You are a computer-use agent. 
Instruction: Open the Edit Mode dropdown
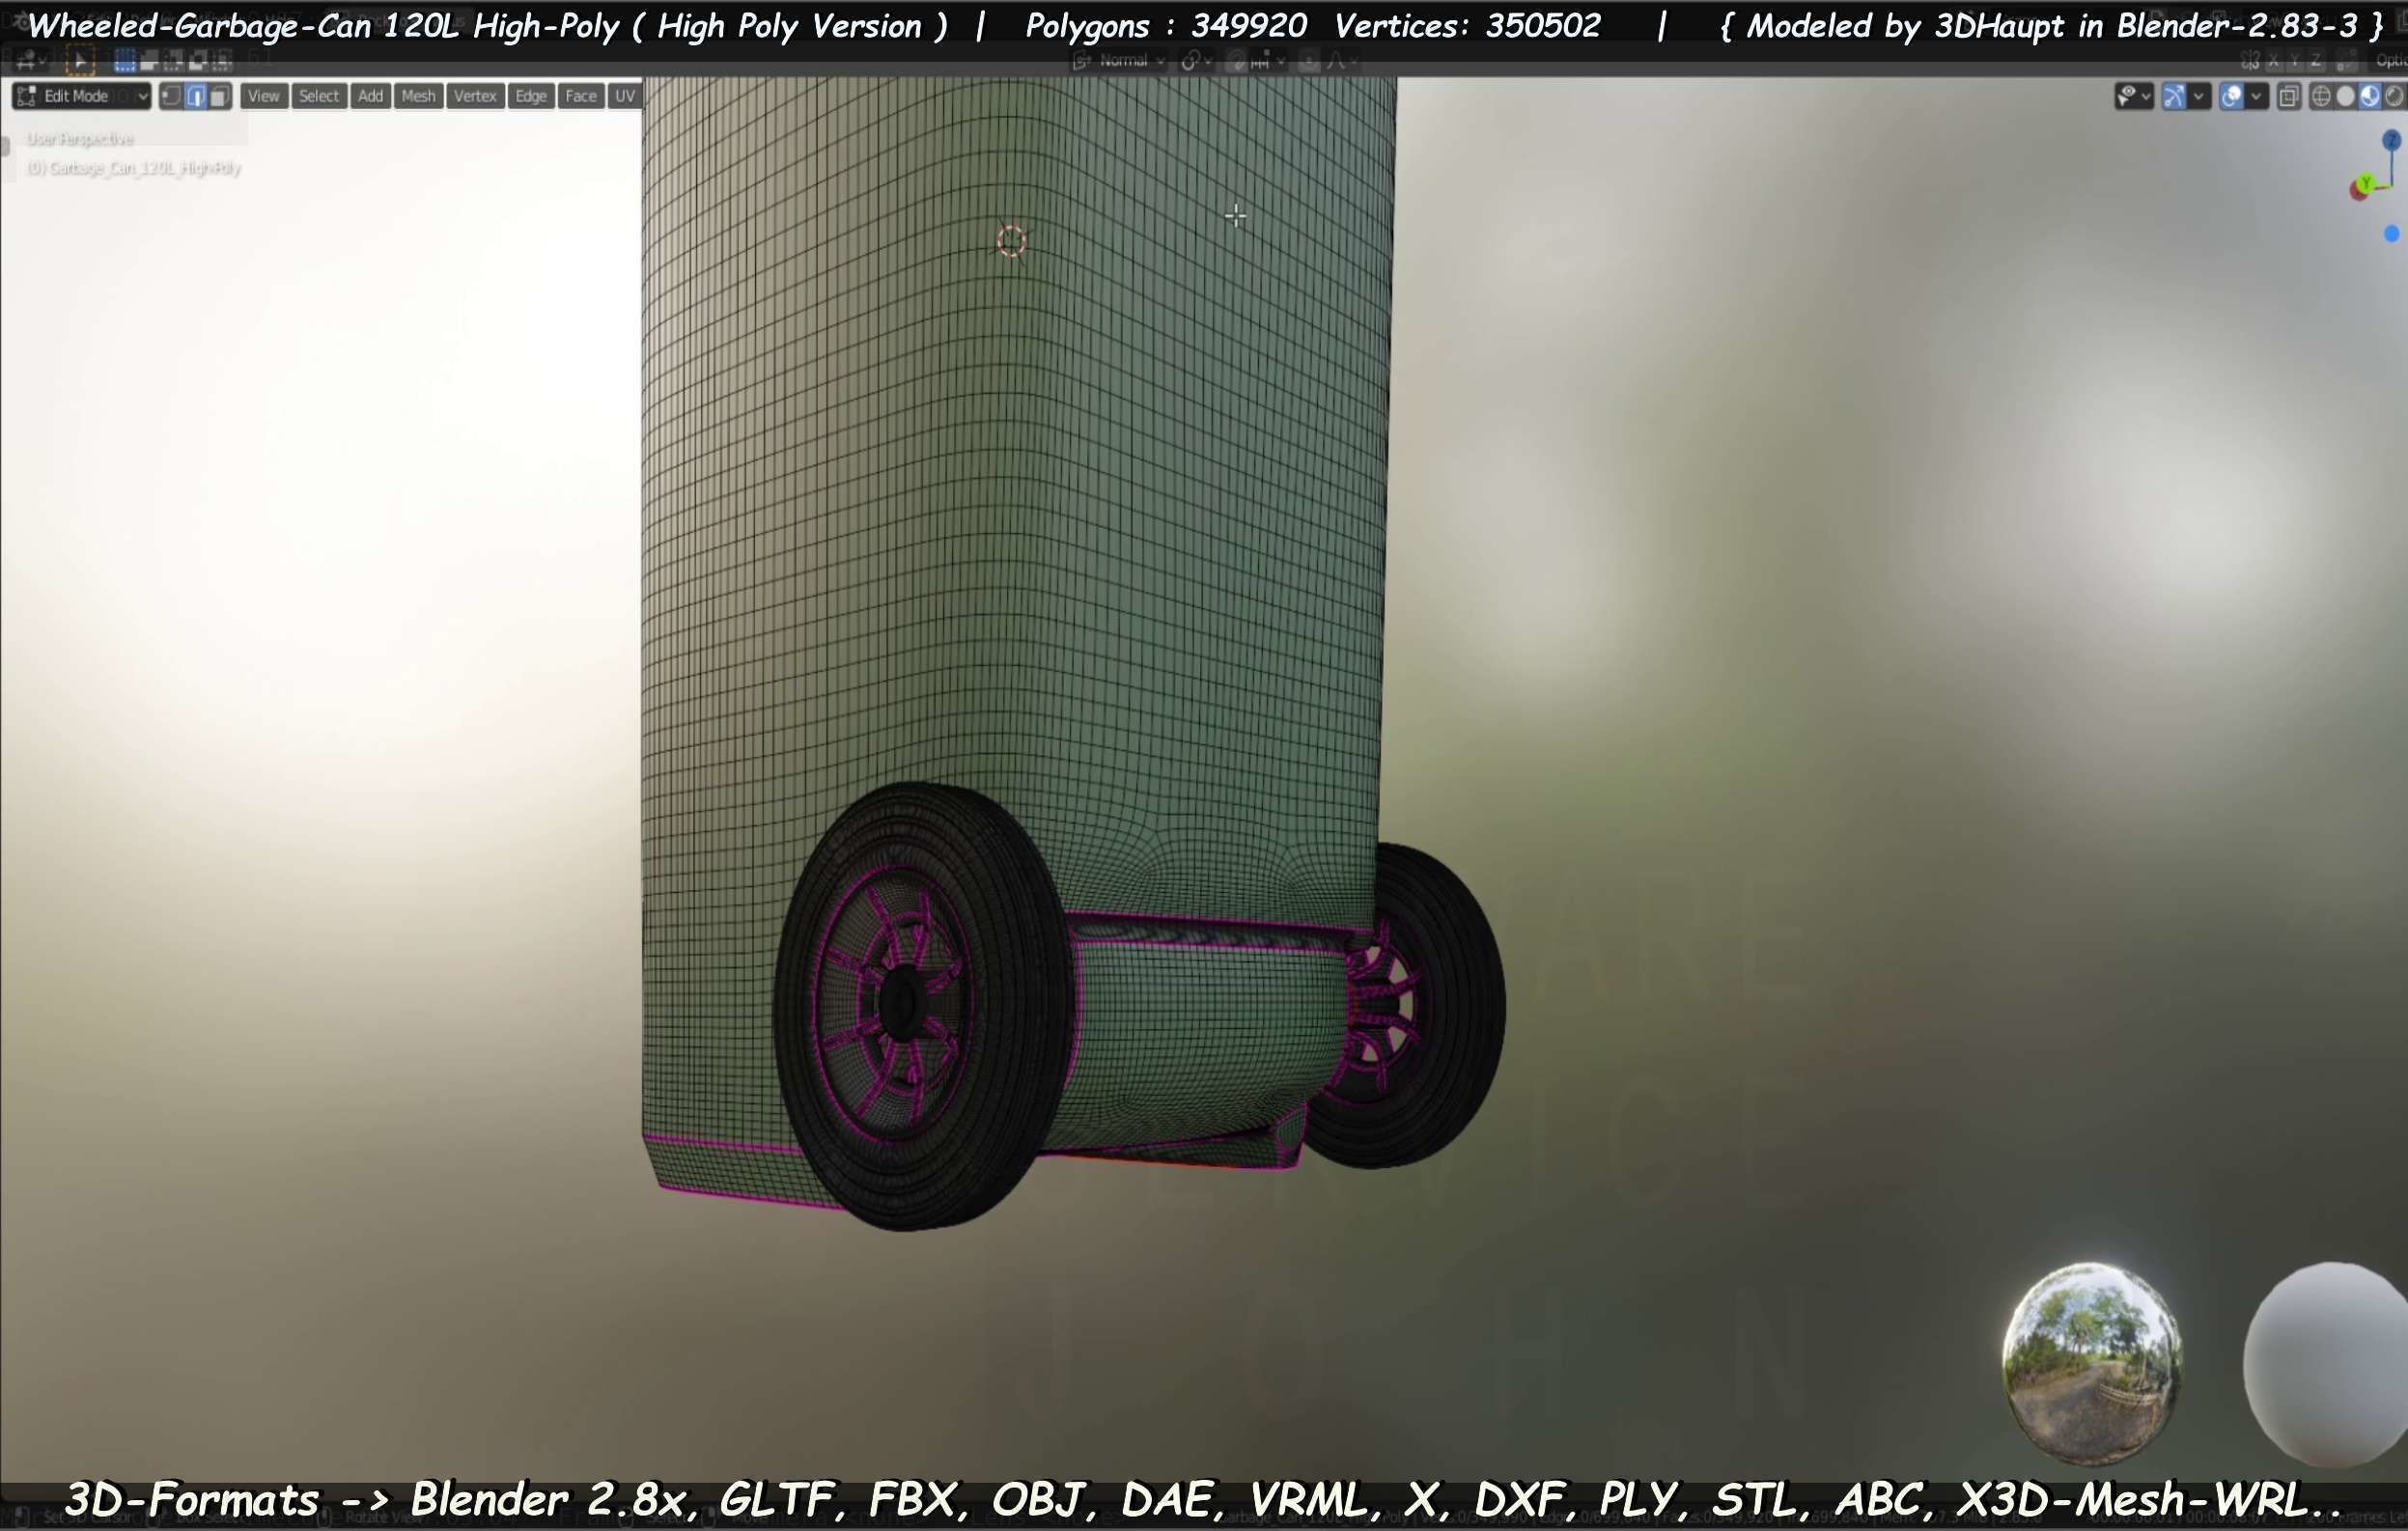pos(82,96)
